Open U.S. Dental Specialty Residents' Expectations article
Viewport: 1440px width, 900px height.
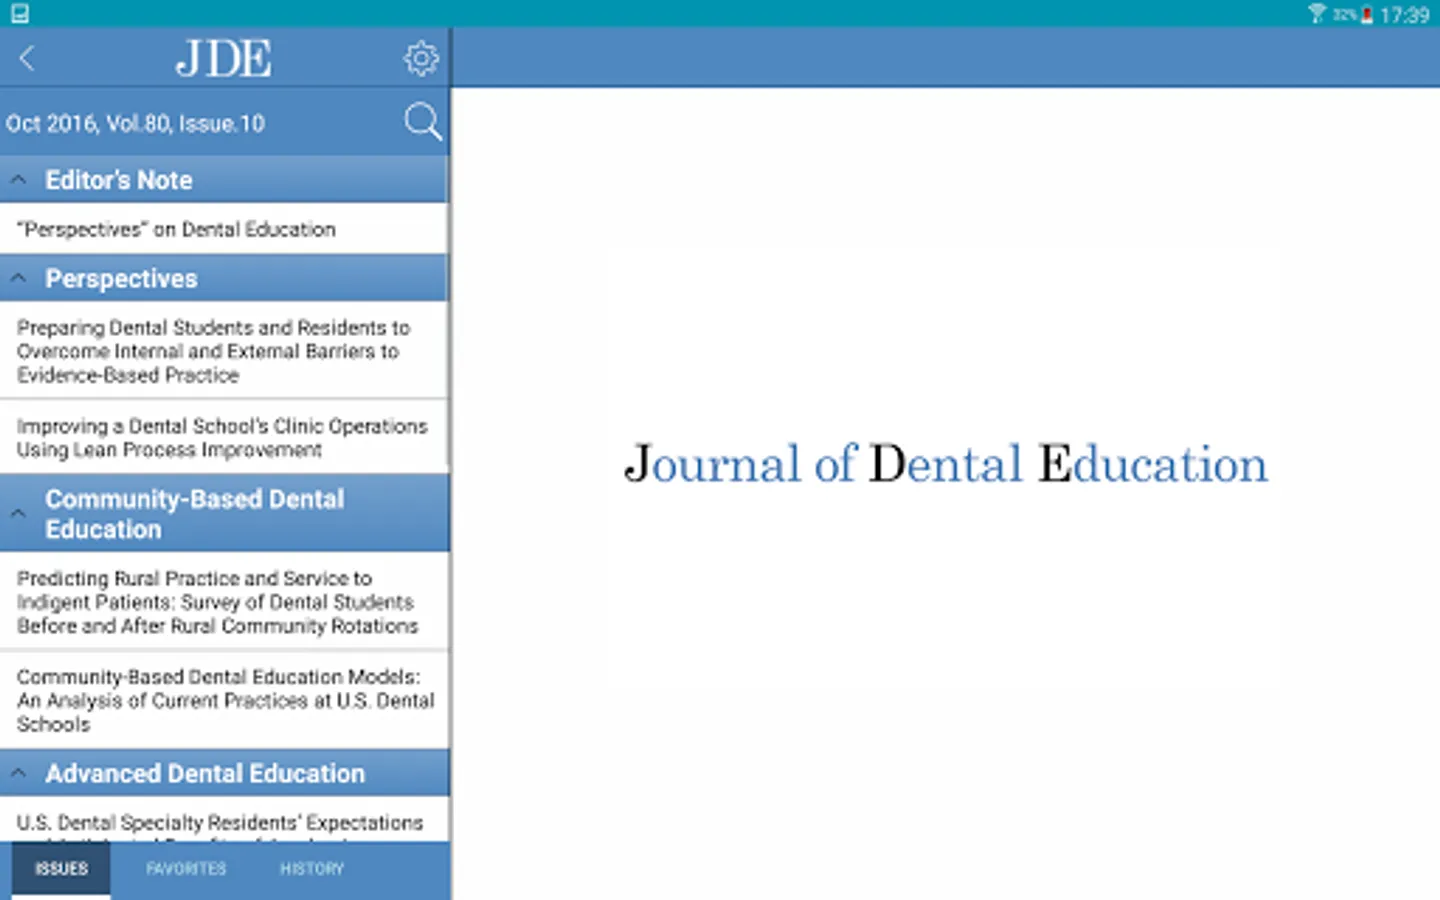(225, 821)
